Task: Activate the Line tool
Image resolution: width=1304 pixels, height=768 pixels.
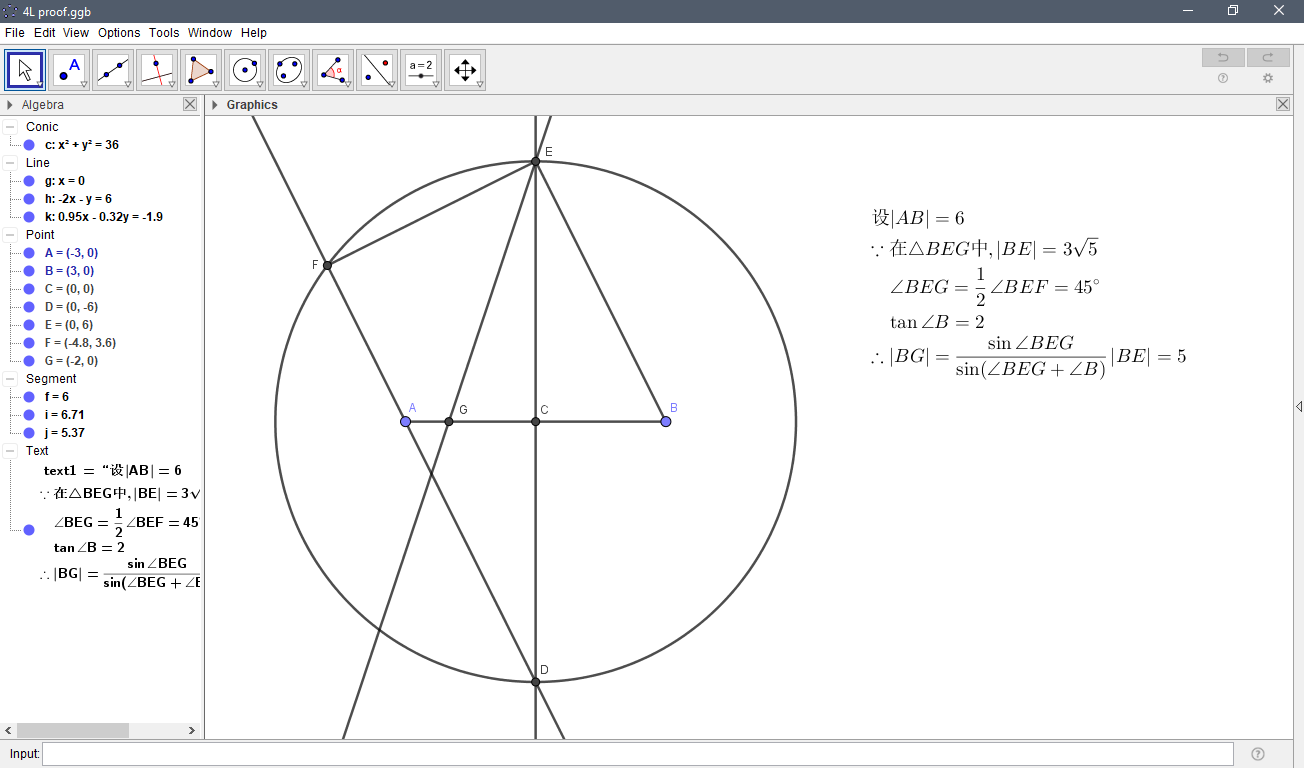Action: tap(113, 69)
